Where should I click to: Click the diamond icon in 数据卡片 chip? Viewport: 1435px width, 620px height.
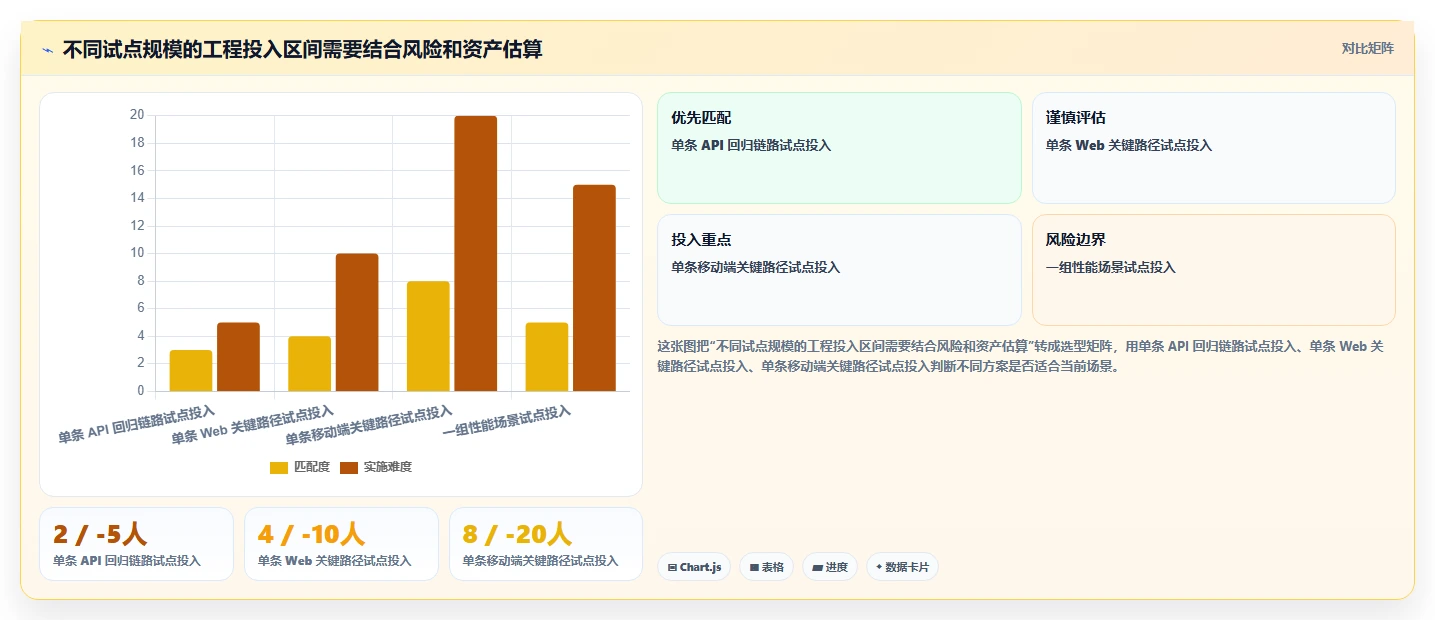point(879,567)
